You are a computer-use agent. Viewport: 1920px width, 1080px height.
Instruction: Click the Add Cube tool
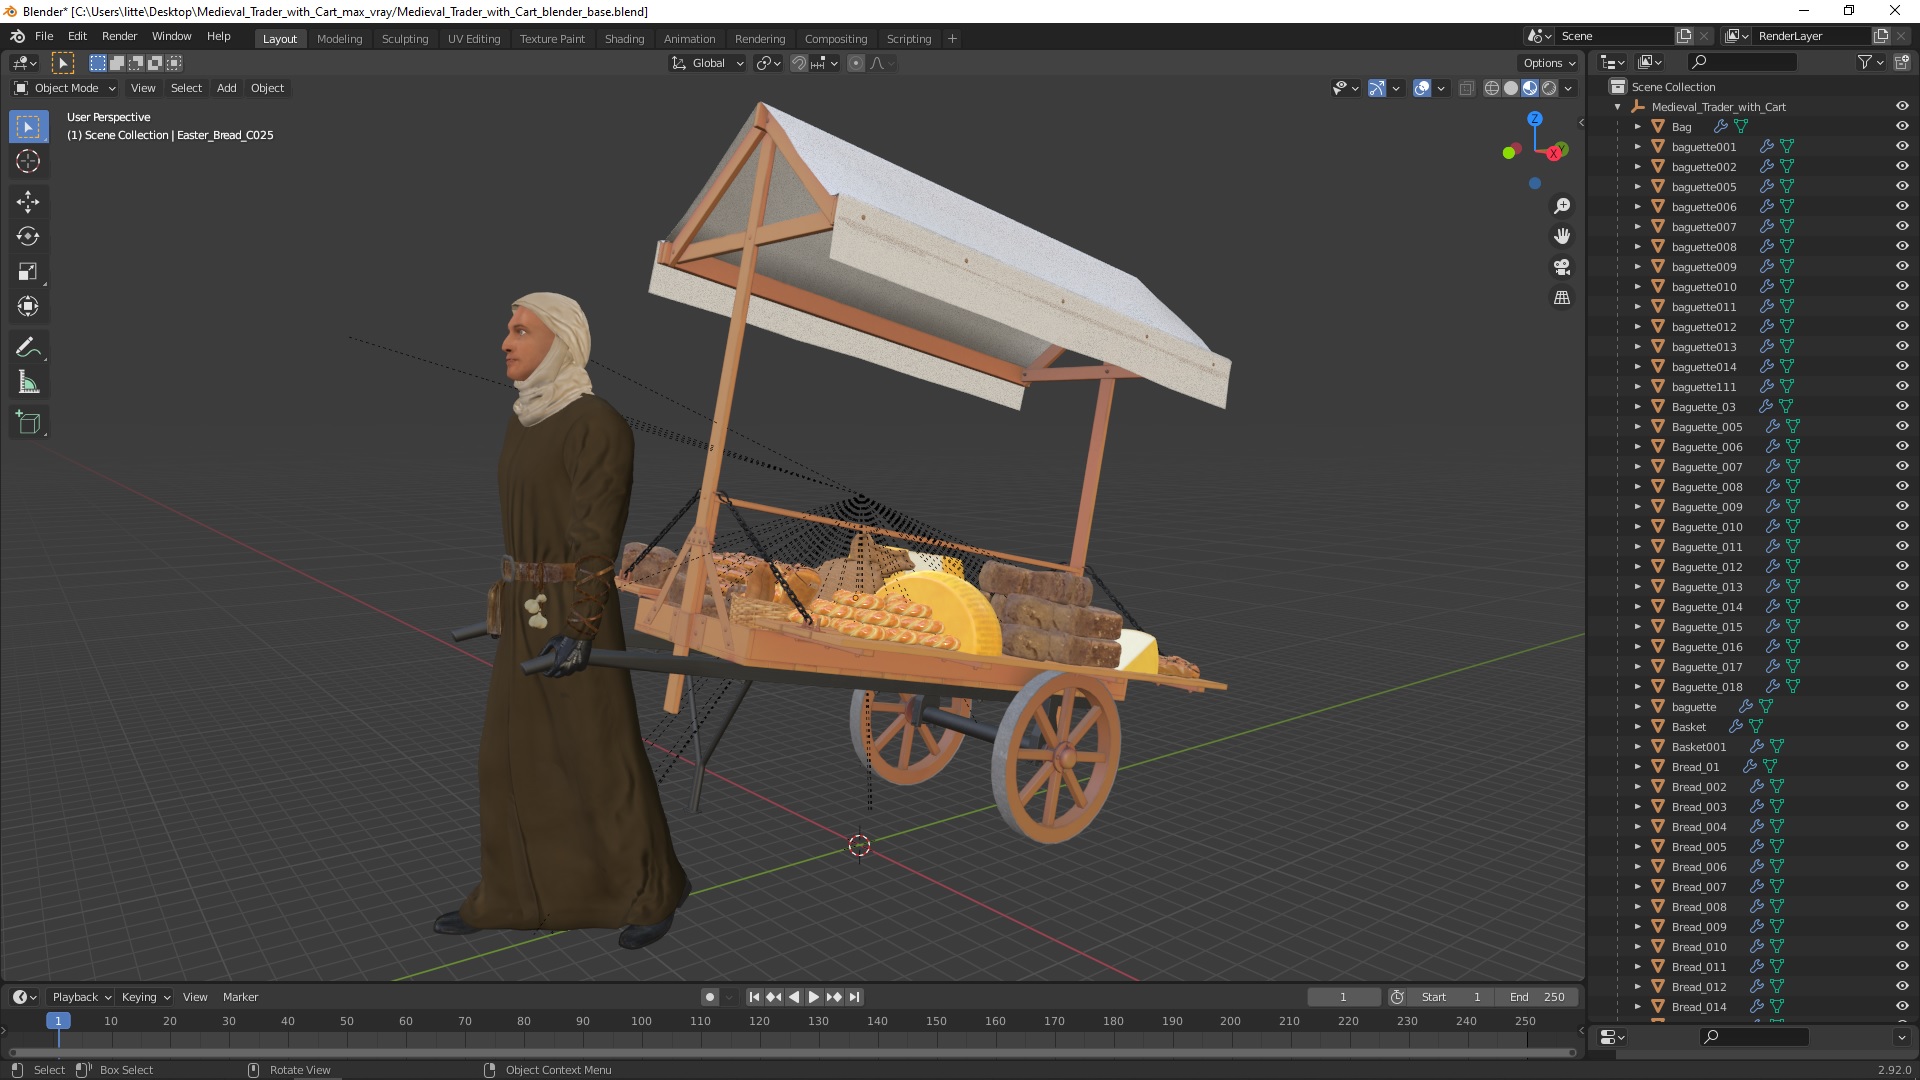tap(28, 423)
